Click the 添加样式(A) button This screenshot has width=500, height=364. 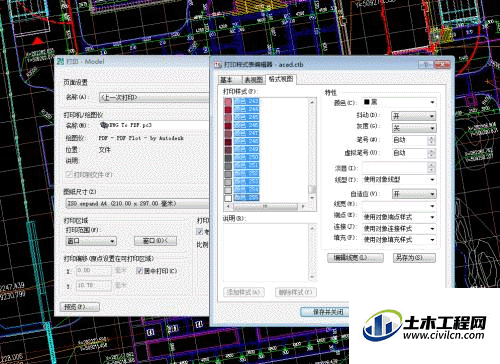(x=244, y=292)
